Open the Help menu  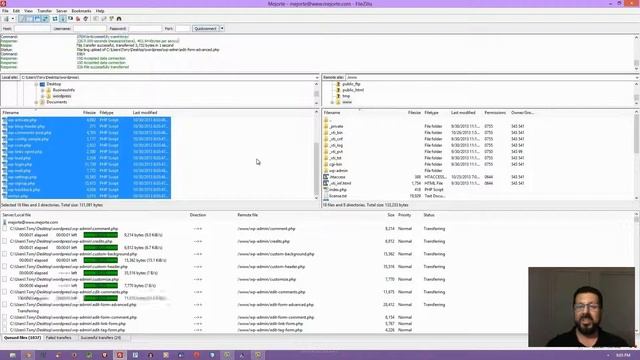point(100,11)
